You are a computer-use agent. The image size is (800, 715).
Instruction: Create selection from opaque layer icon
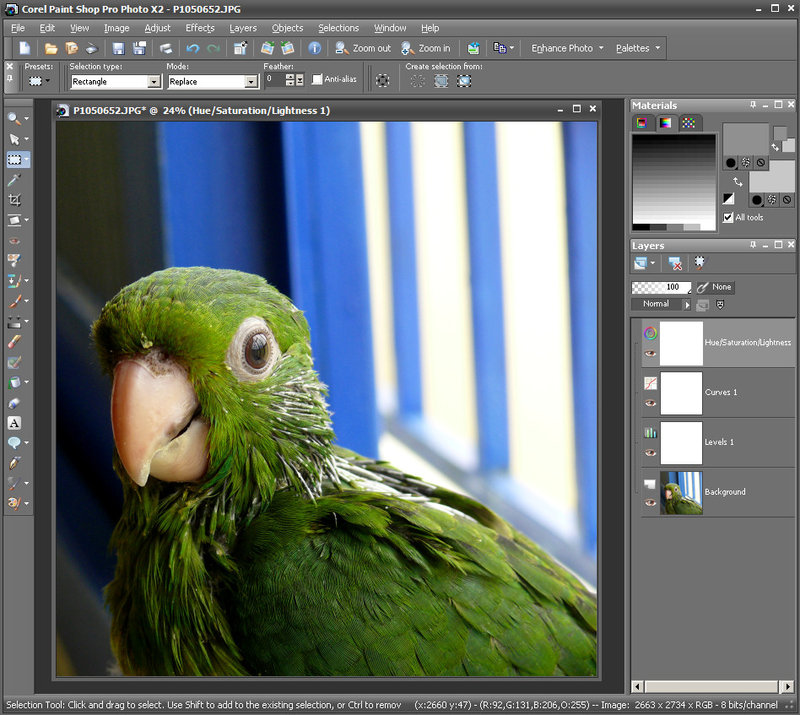441,81
